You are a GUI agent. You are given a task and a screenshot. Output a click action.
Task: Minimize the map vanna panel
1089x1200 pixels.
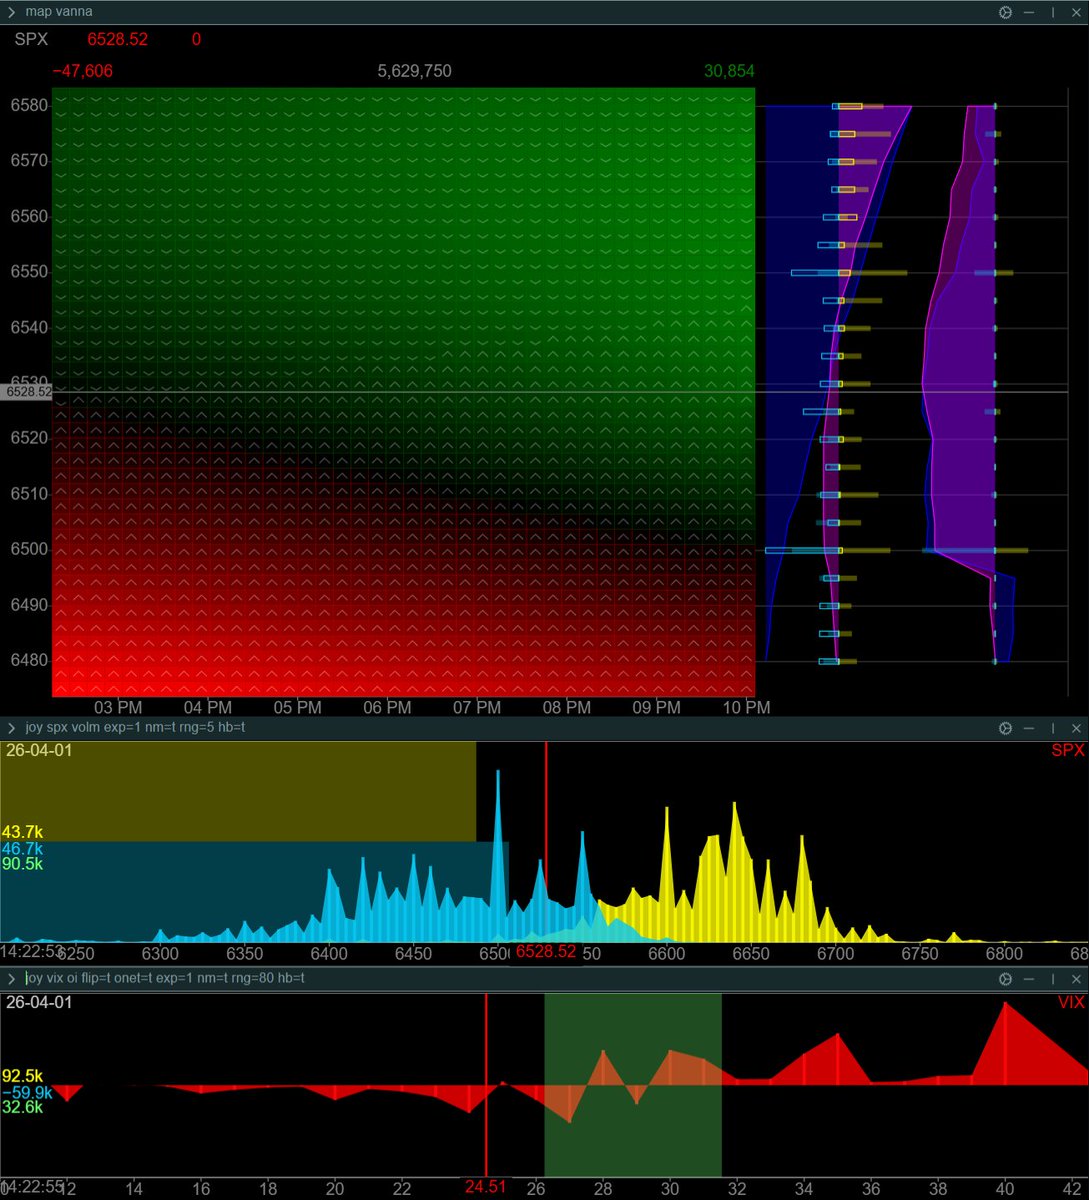click(1029, 12)
